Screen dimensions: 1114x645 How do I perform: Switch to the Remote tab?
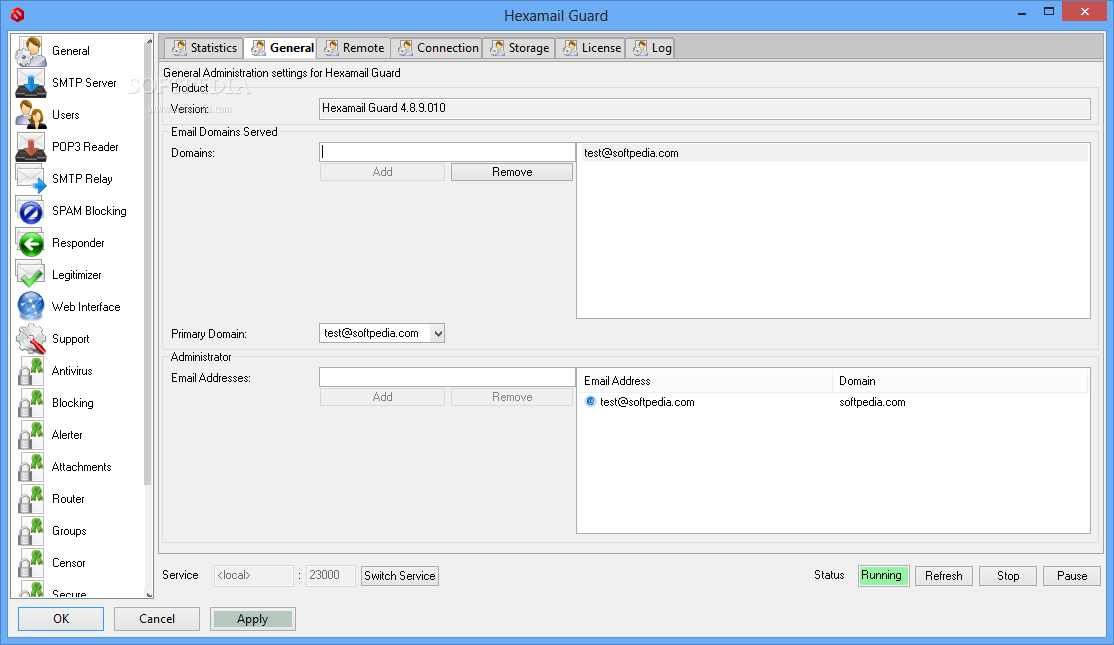[354, 48]
